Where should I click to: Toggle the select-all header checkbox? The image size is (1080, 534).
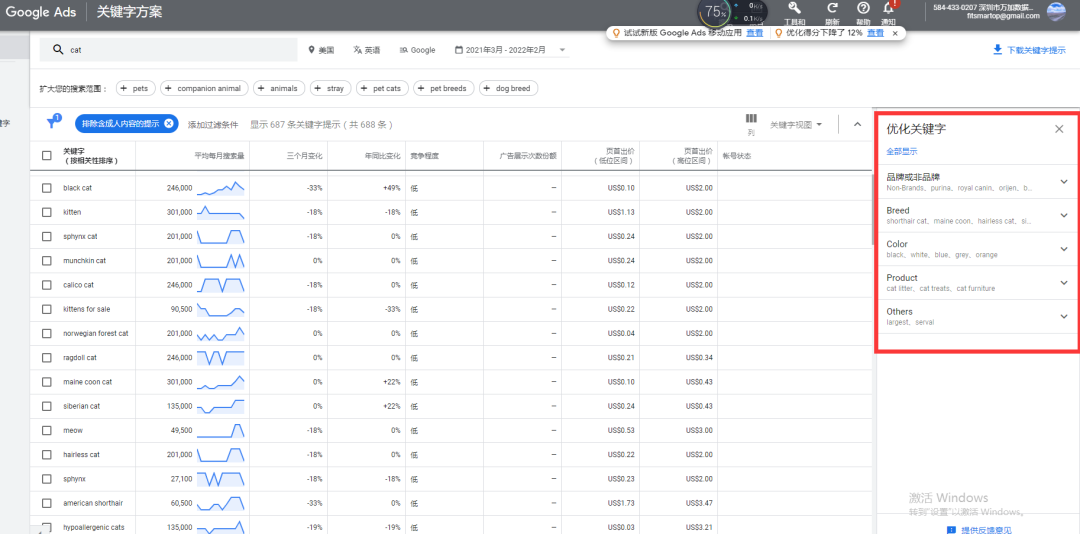(47, 155)
